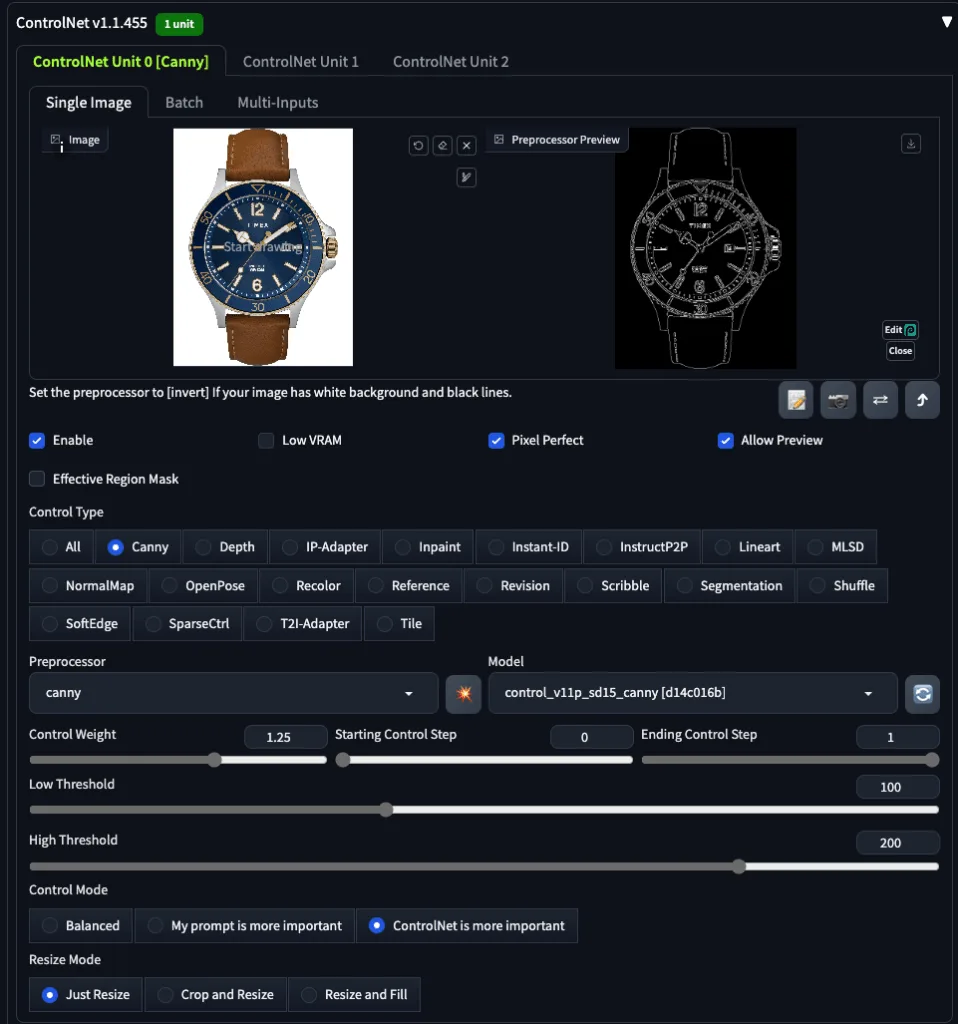Click the undo icon above the input image
This screenshot has width=958, height=1024.
419,146
